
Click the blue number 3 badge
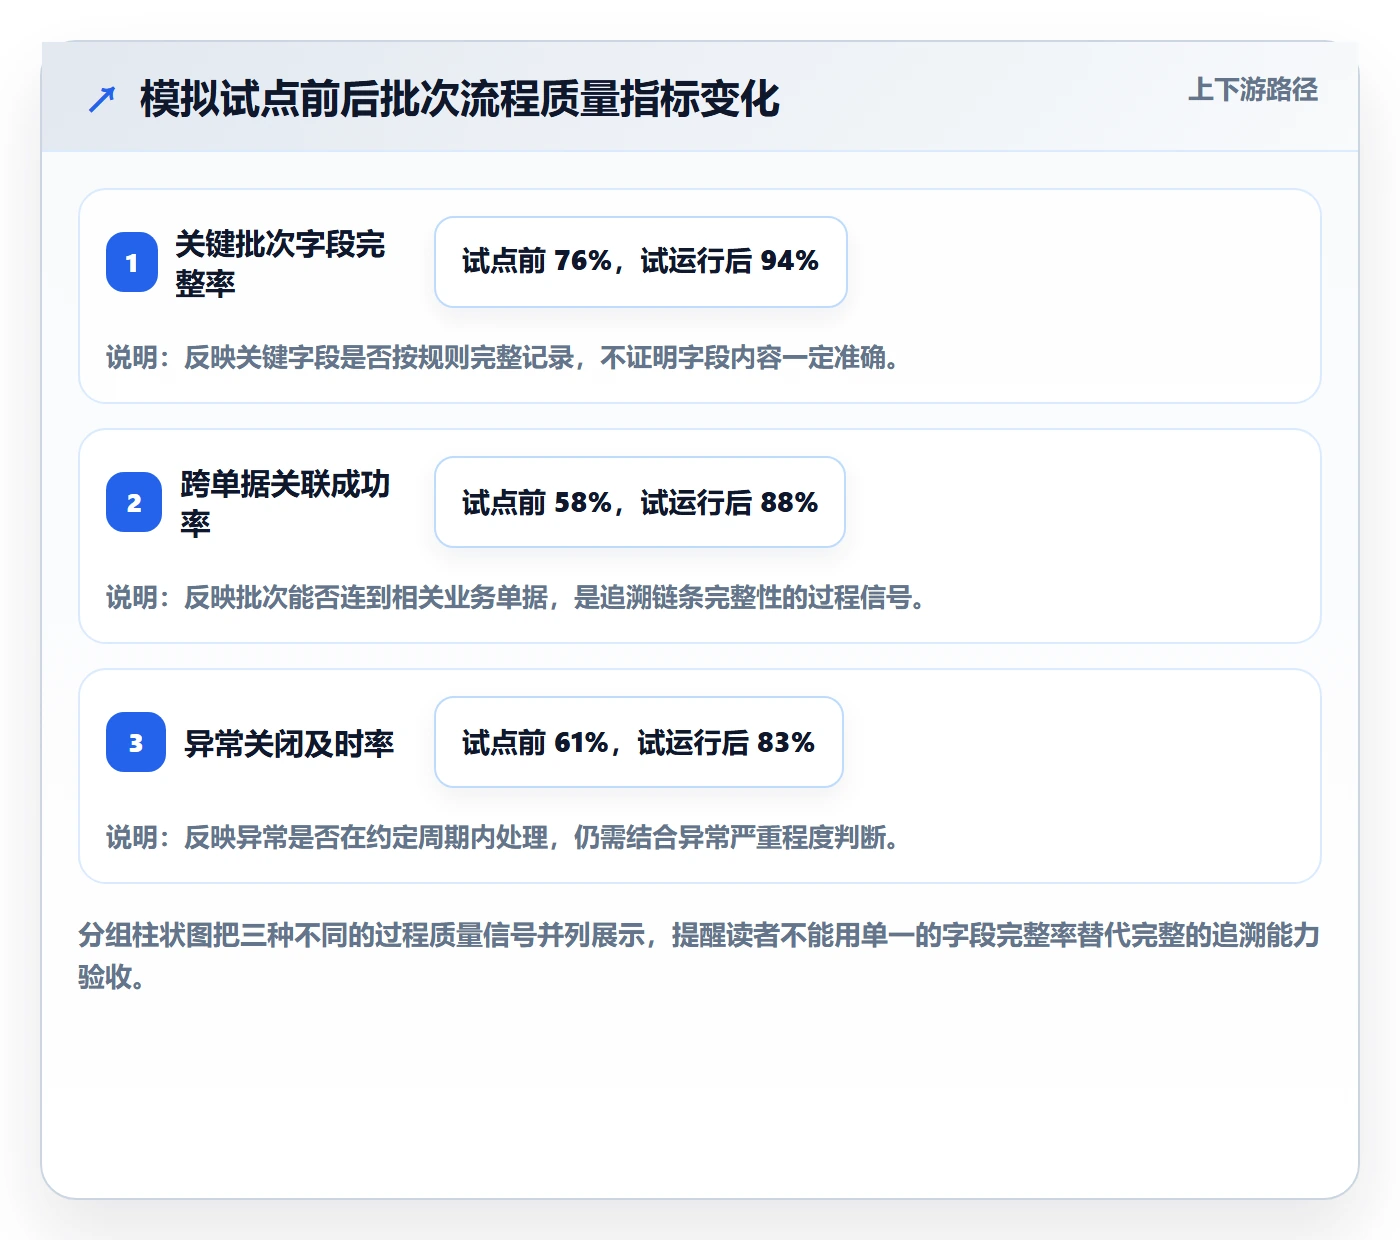(136, 742)
